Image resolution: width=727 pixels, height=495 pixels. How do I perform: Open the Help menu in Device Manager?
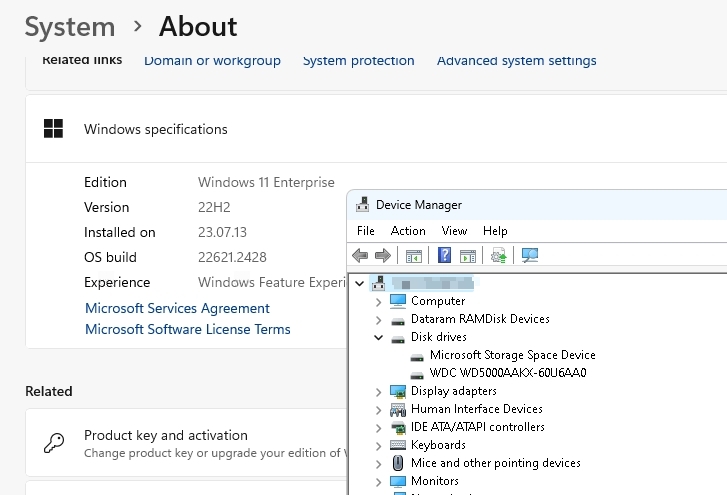(x=495, y=231)
